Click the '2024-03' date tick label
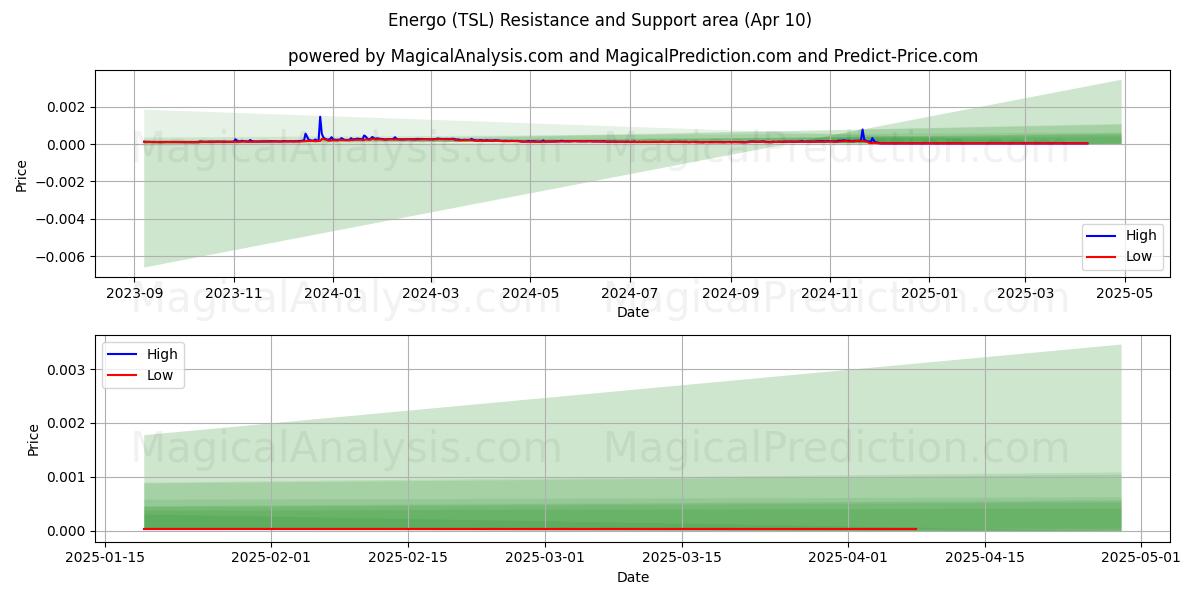The width and height of the screenshot is (1200, 600). coord(431,294)
